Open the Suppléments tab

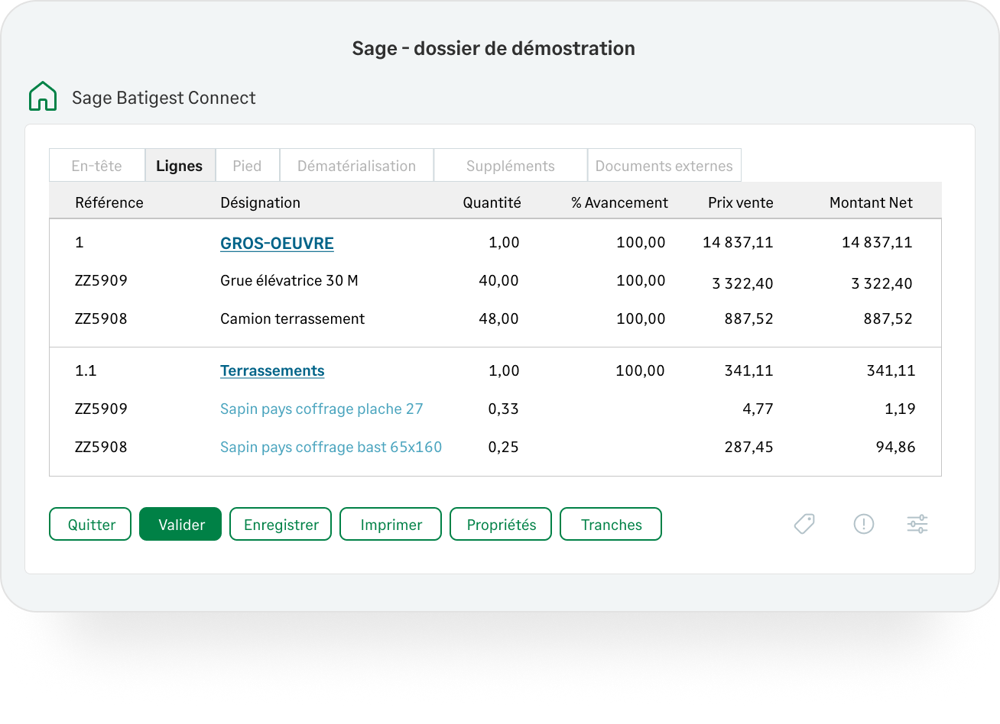(x=510, y=166)
